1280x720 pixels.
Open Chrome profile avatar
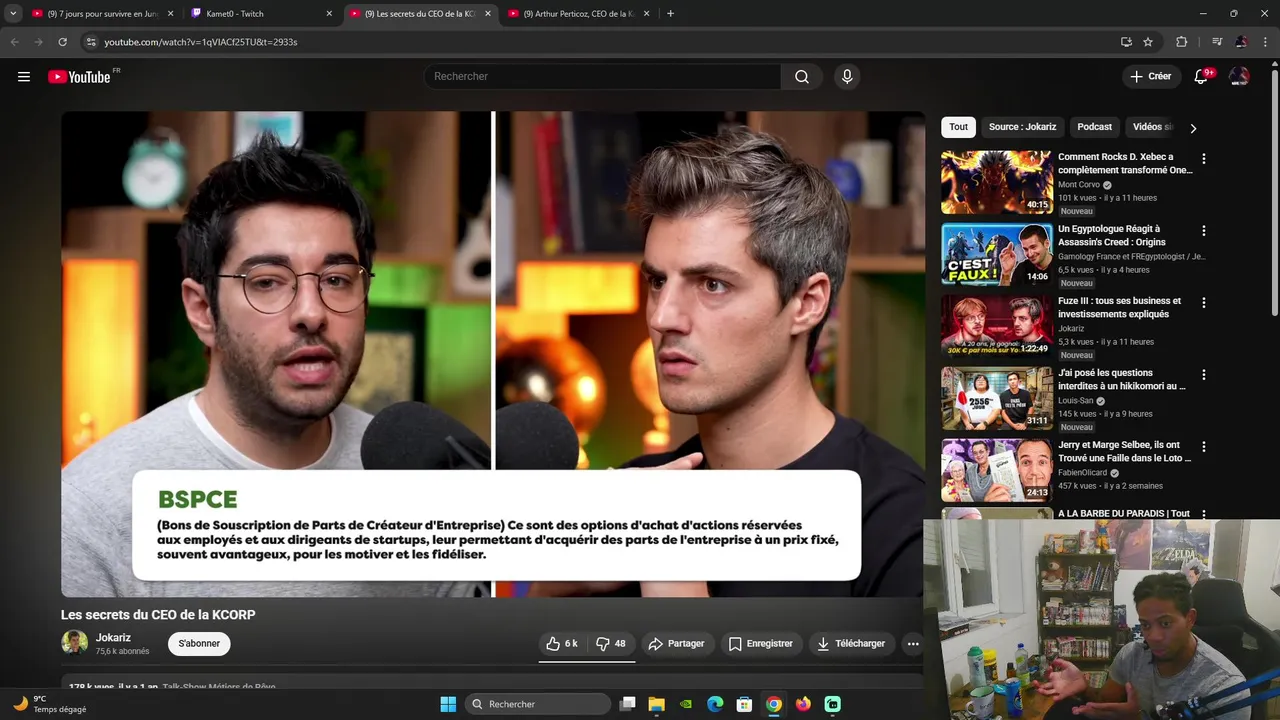click(1241, 42)
